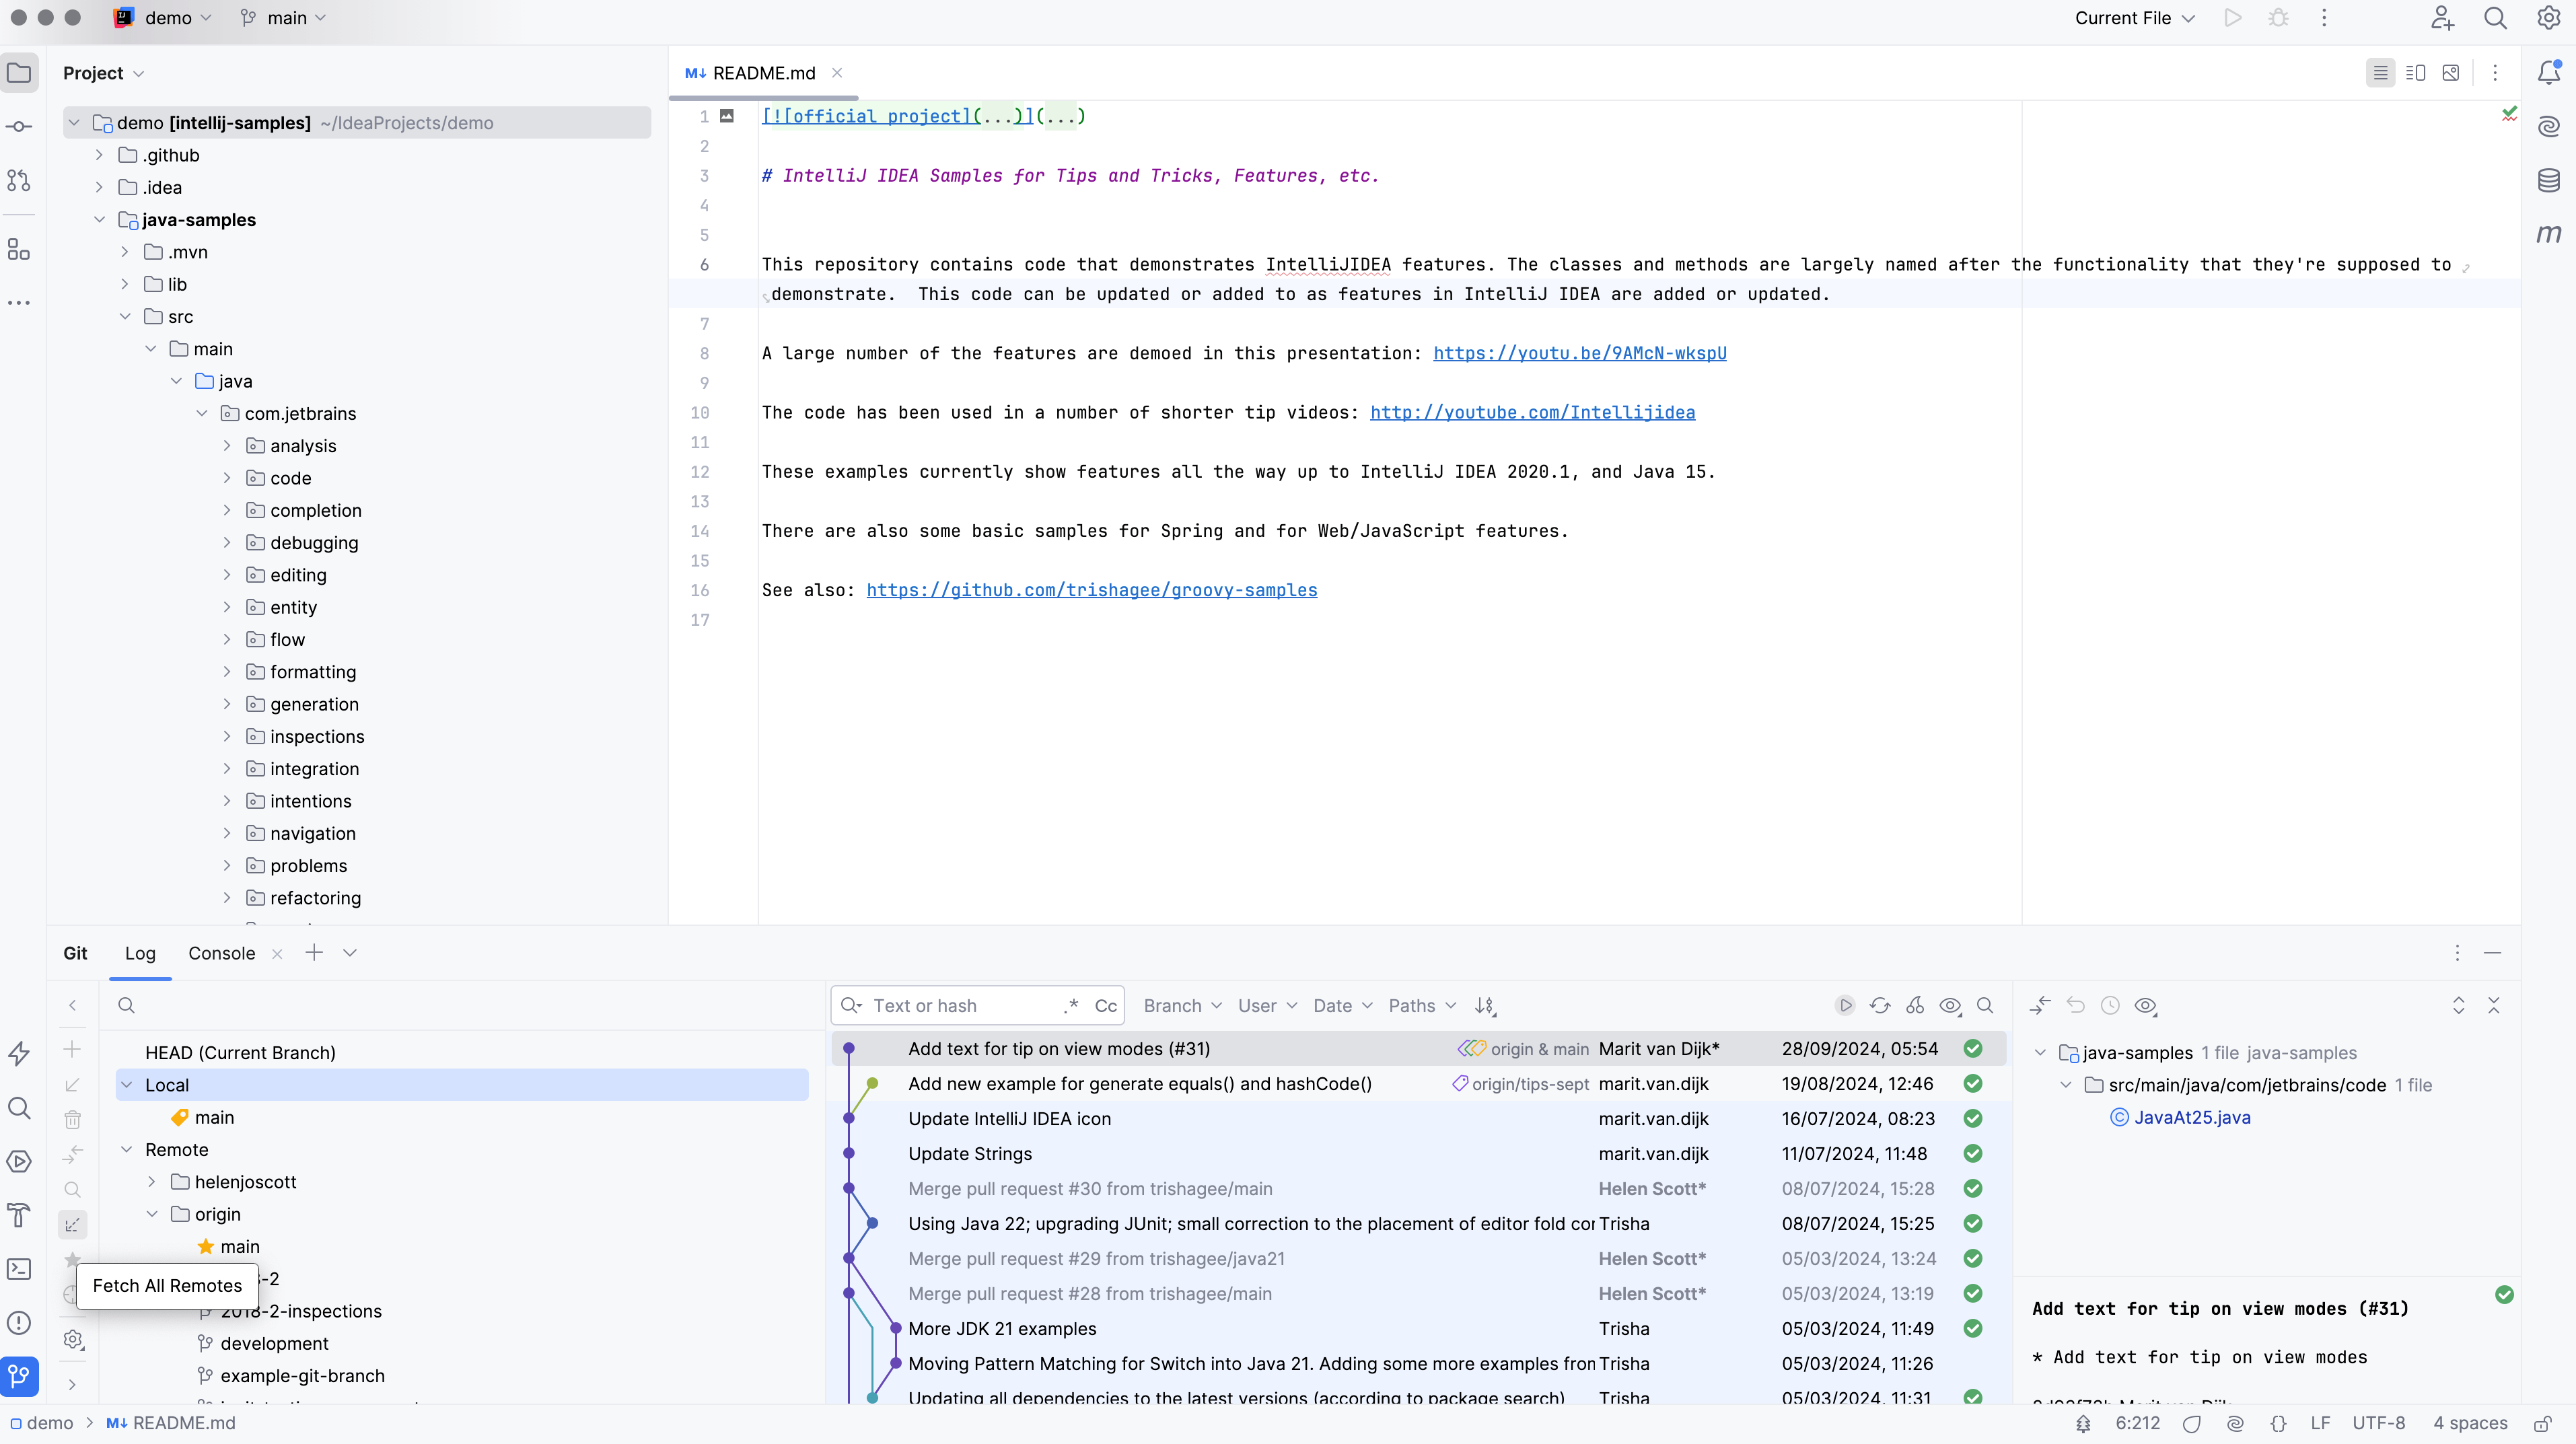Toggle Match Case in the hash search
The height and width of the screenshot is (1444, 2576).
click(1105, 1006)
